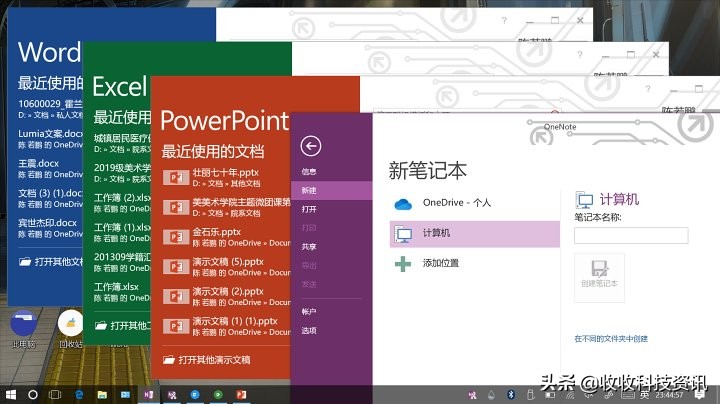The width and height of the screenshot is (720, 404).
Task: Launch Microsoft Edge from the taskbar
Action: pos(79,395)
